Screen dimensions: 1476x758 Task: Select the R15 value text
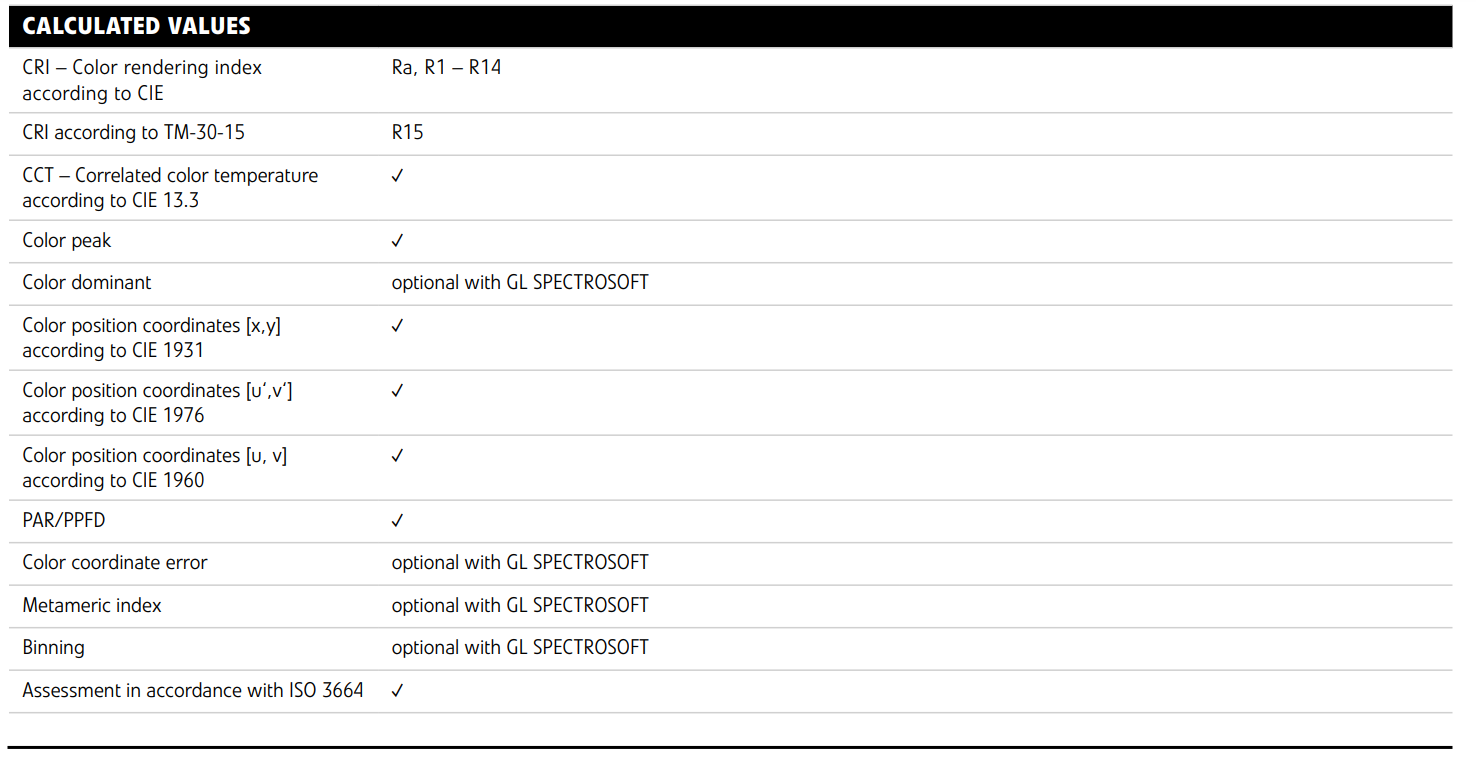point(407,133)
